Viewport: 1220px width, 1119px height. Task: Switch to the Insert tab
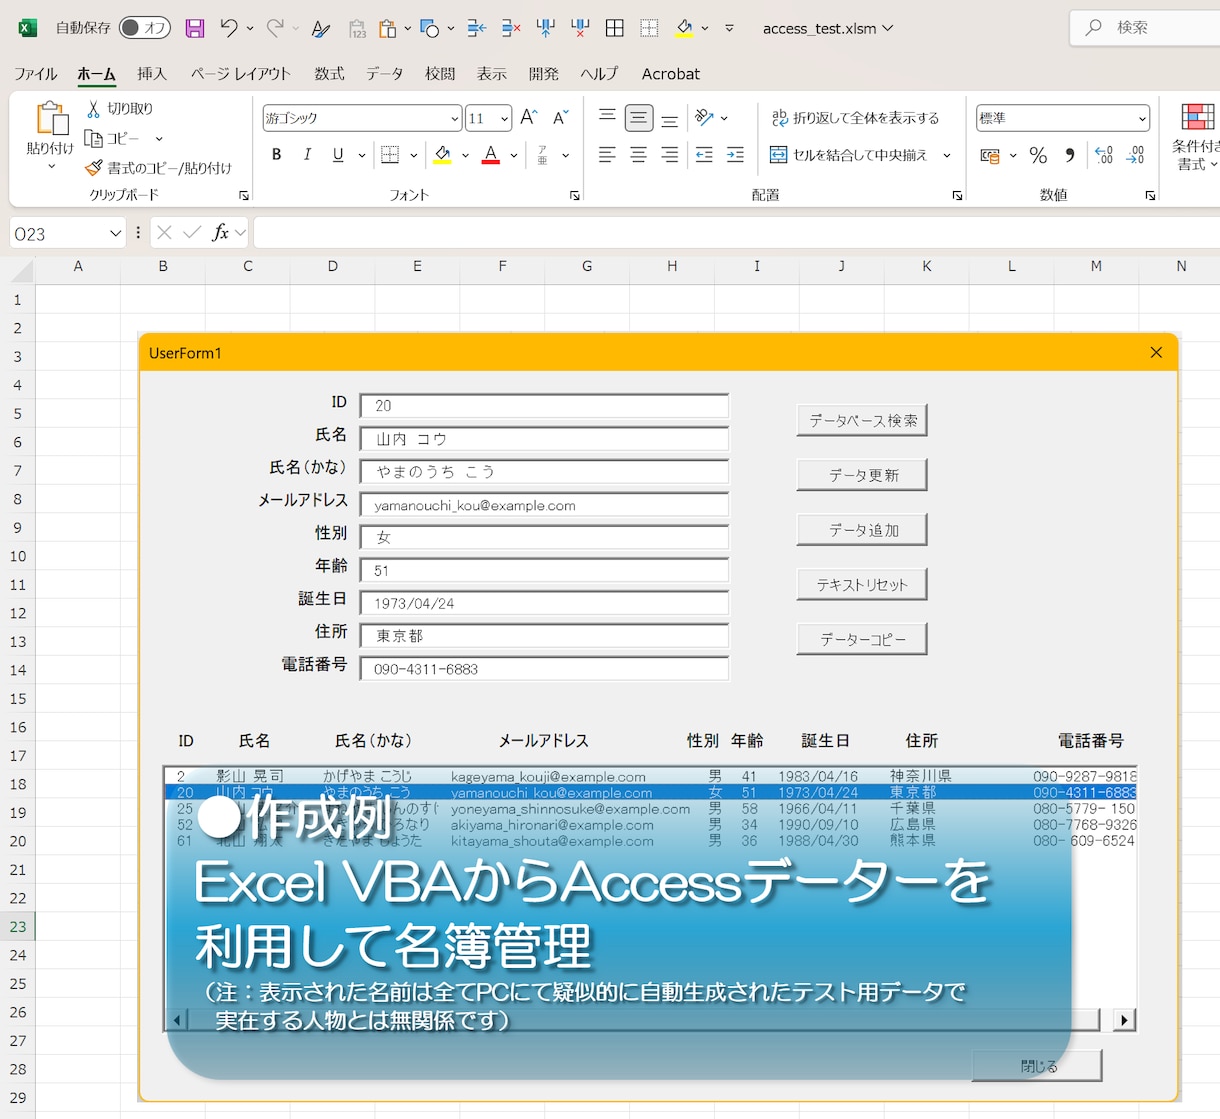point(152,74)
